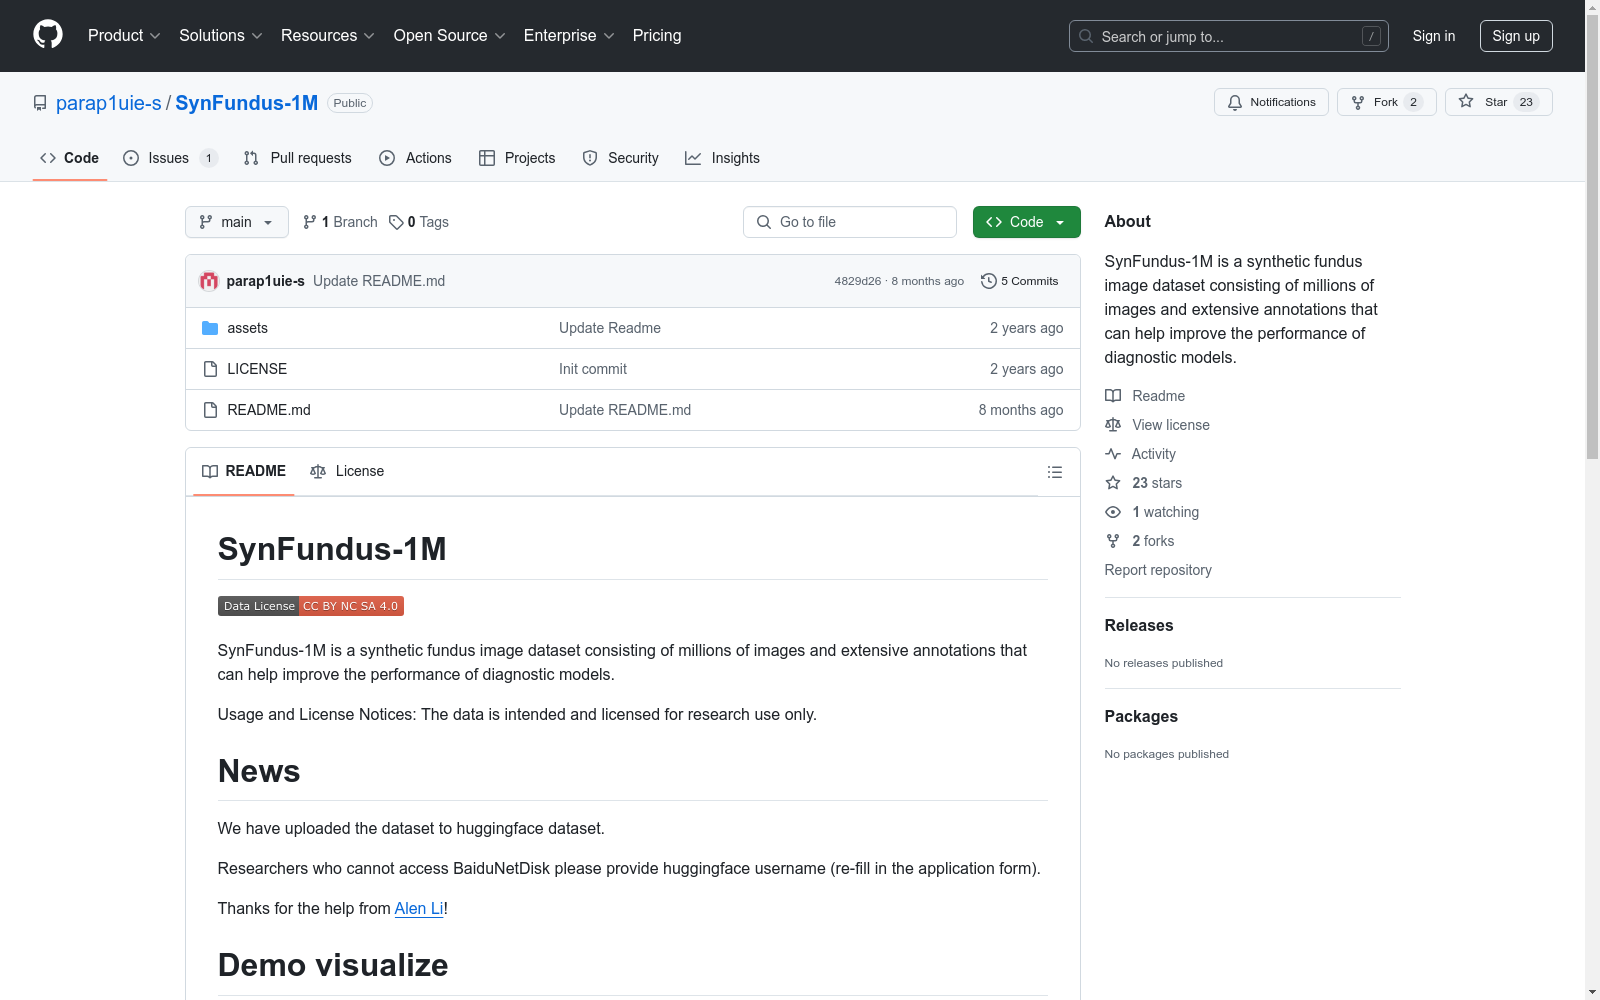This screenshot has height=1000, width=1600.
Task: Open the Issues tab
Action: click(170, 158)
